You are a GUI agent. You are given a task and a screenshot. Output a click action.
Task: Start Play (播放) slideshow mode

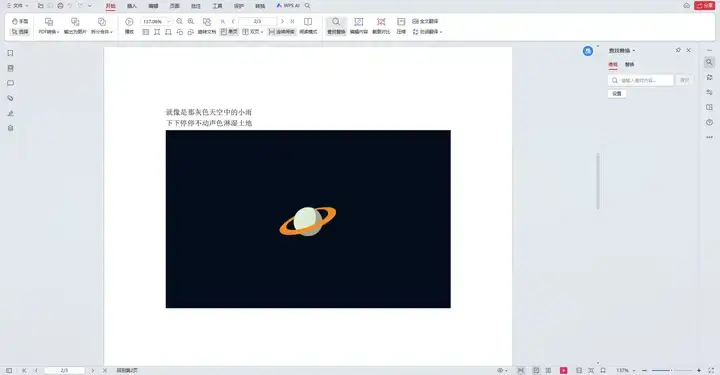coord(129,26)
